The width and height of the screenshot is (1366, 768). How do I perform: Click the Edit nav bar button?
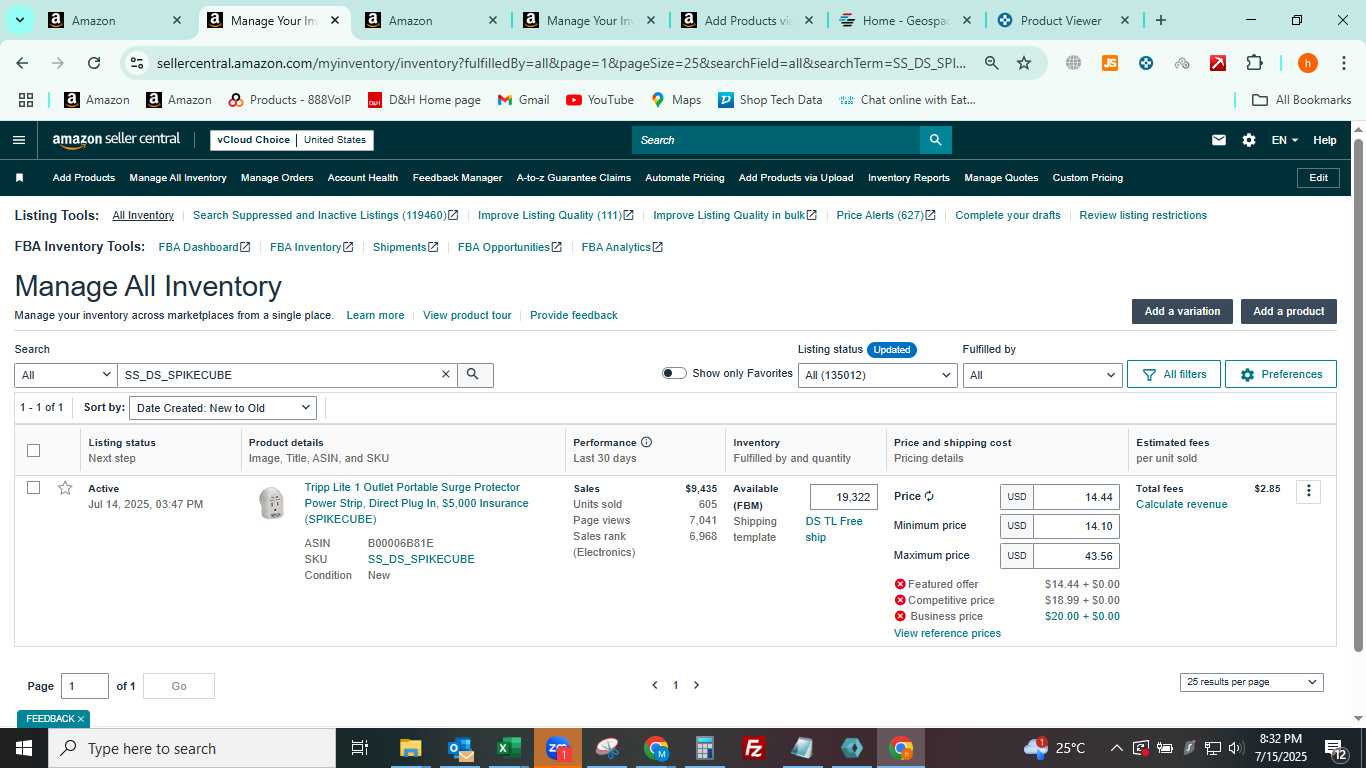coord(1318,178)
